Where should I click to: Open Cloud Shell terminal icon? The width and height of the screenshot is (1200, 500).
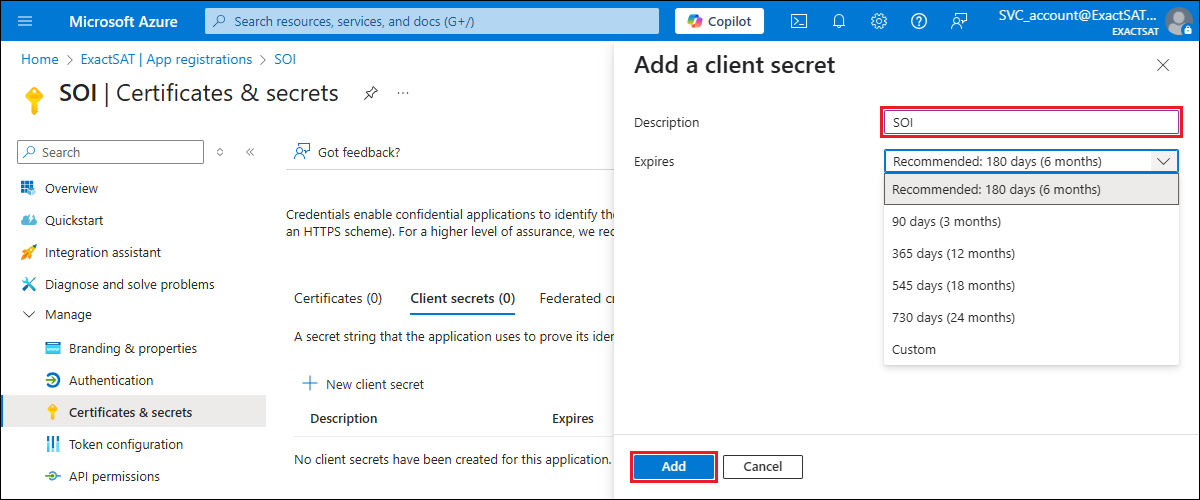(799, 21)
